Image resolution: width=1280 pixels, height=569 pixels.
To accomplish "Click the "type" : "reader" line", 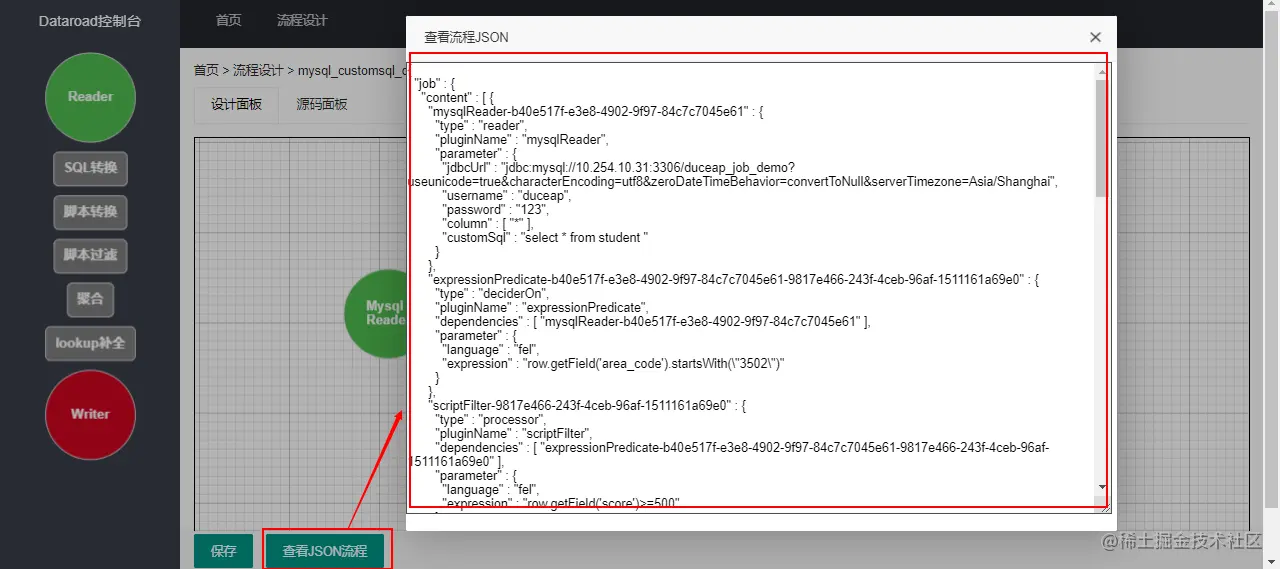I will (x=481, y=126).
